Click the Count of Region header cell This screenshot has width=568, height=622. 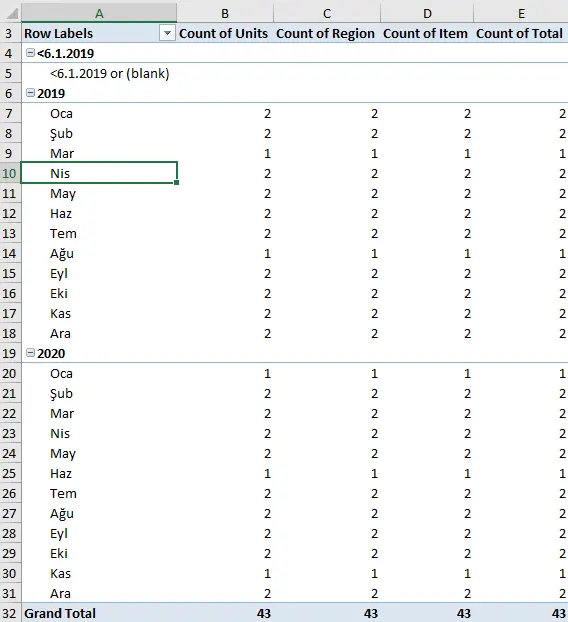327,33
